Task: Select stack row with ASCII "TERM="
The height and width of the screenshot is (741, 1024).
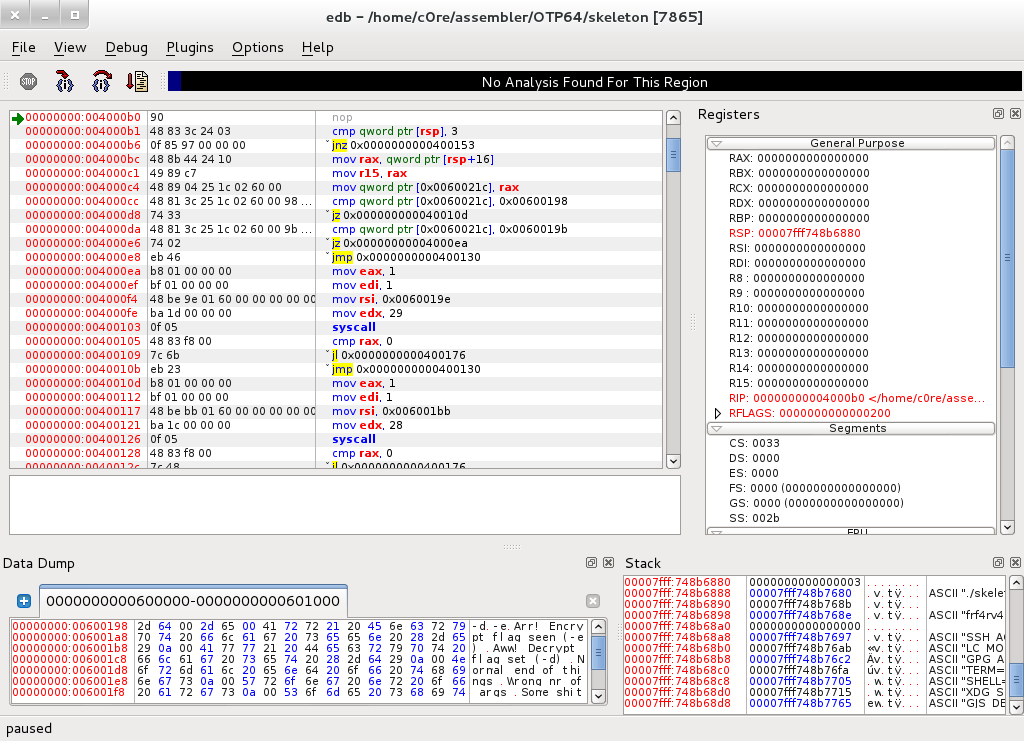Action: coord(814,670)
